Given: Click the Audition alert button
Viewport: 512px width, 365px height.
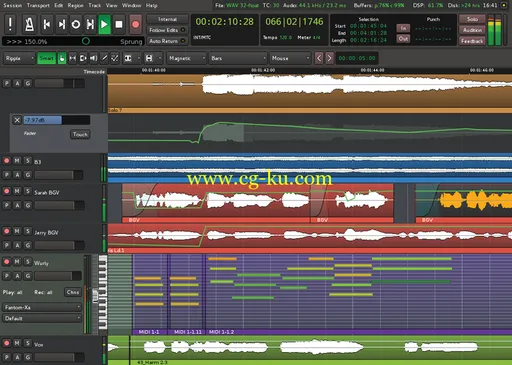Looking at the screenshot, I should 472,30.
